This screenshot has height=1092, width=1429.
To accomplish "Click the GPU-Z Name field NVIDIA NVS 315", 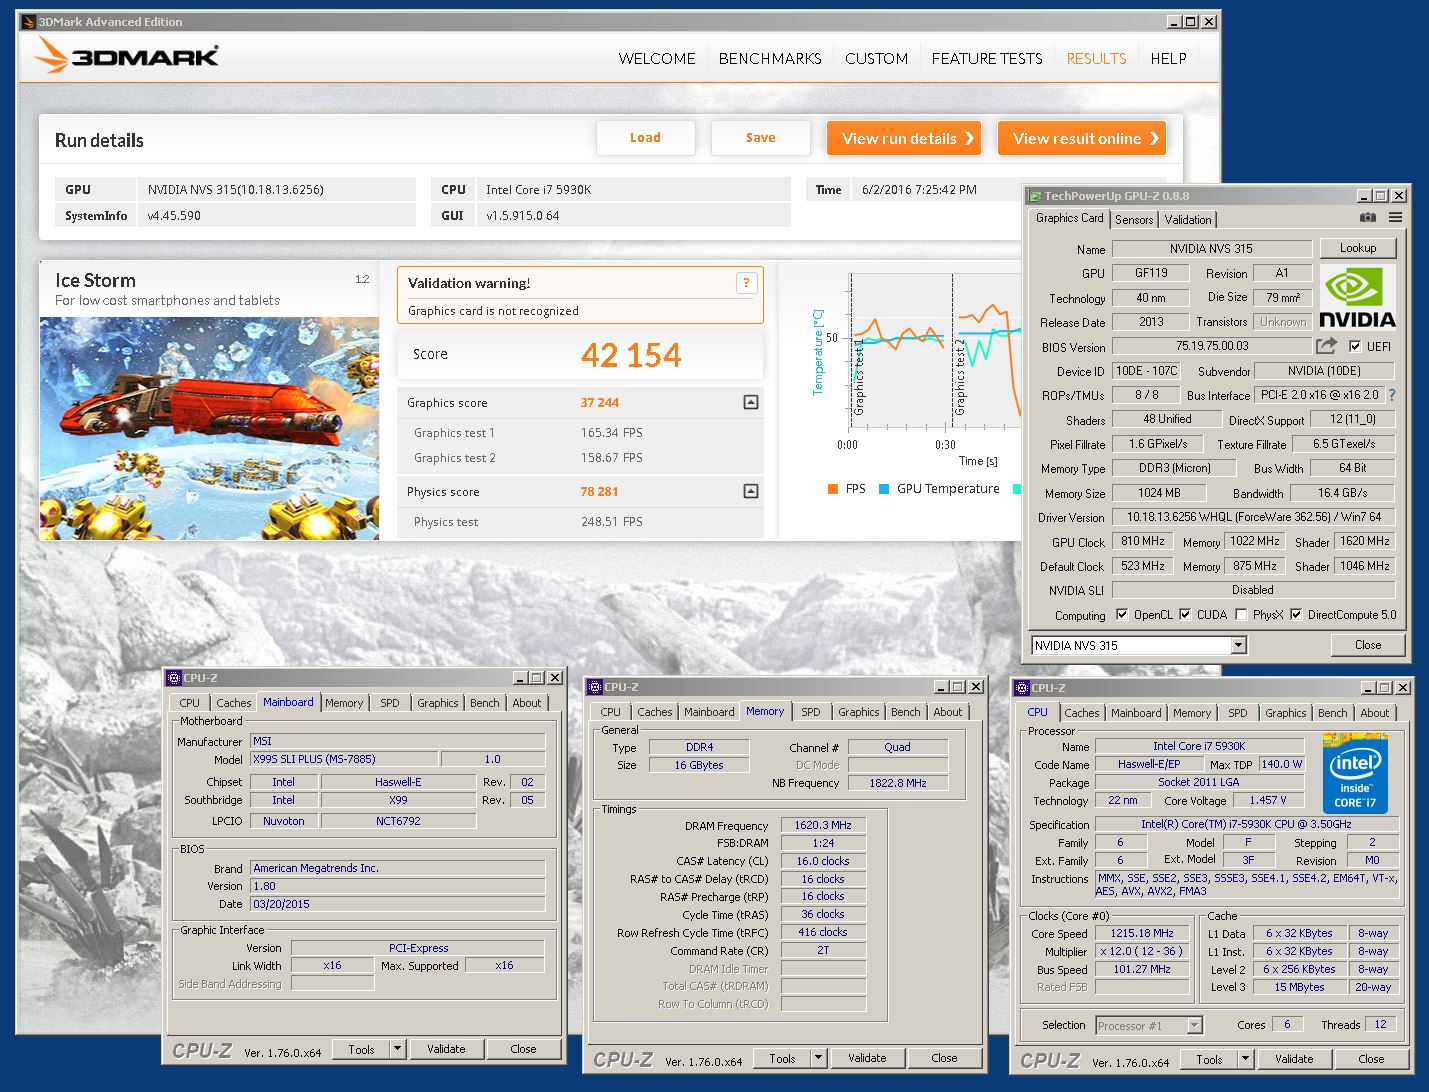I will [x=1211, y=249].
